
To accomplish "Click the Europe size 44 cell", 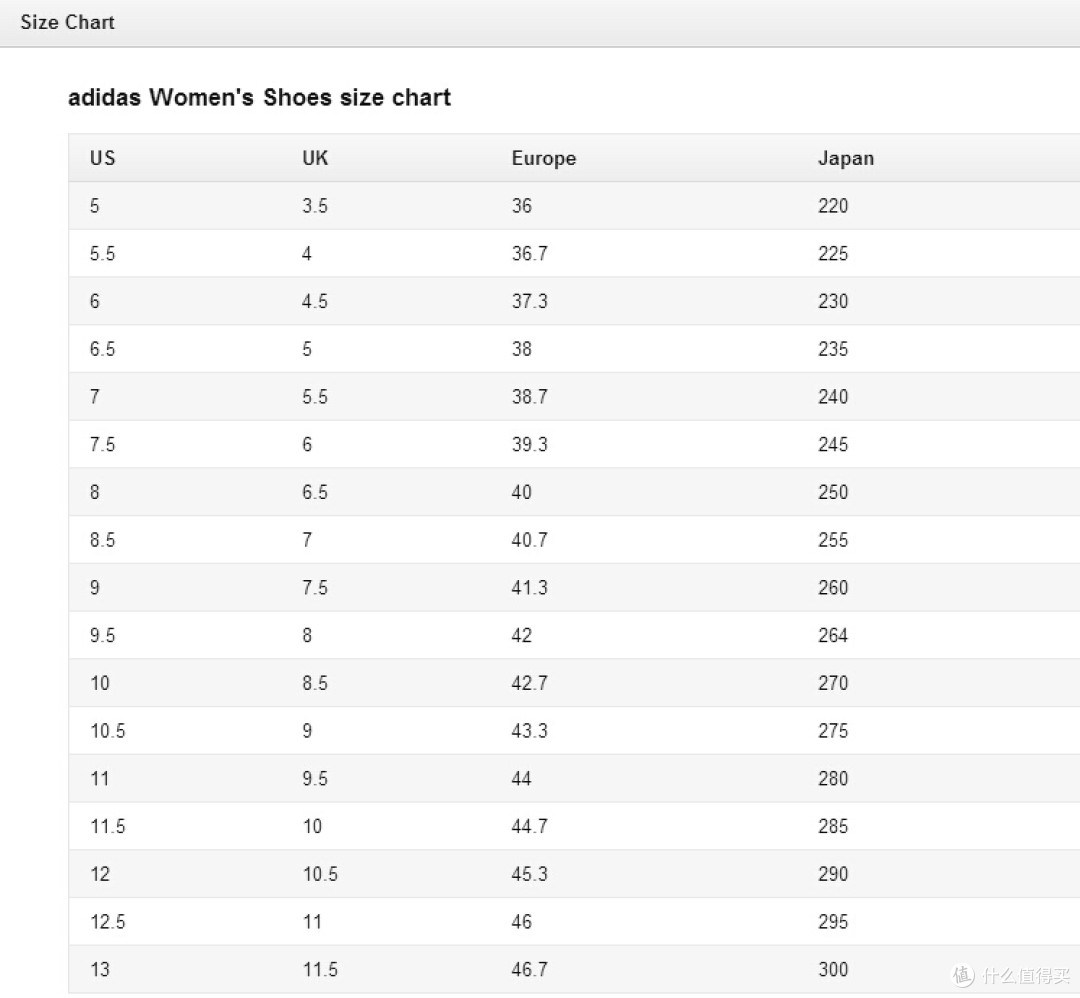I will [522, 778].
